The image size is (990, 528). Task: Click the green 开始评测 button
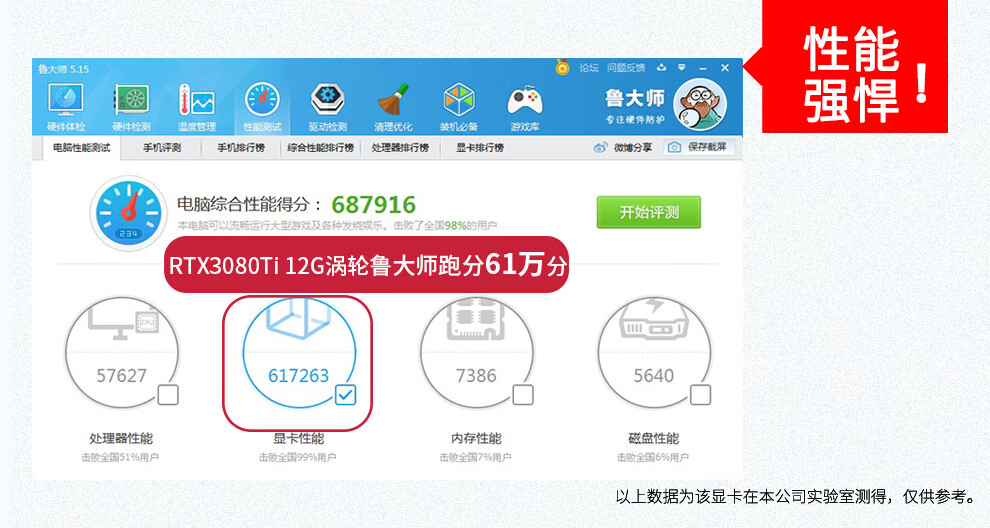[x=648, y=212]
